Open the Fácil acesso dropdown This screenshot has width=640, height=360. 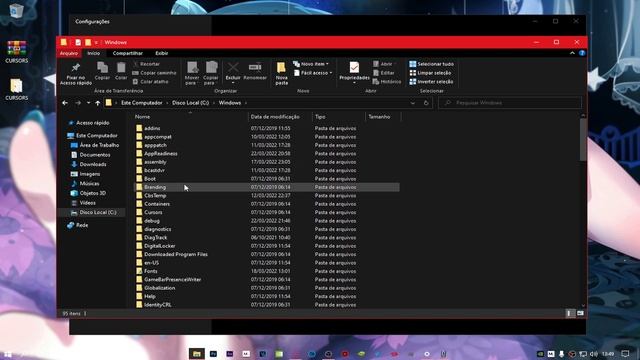point(313,73)
